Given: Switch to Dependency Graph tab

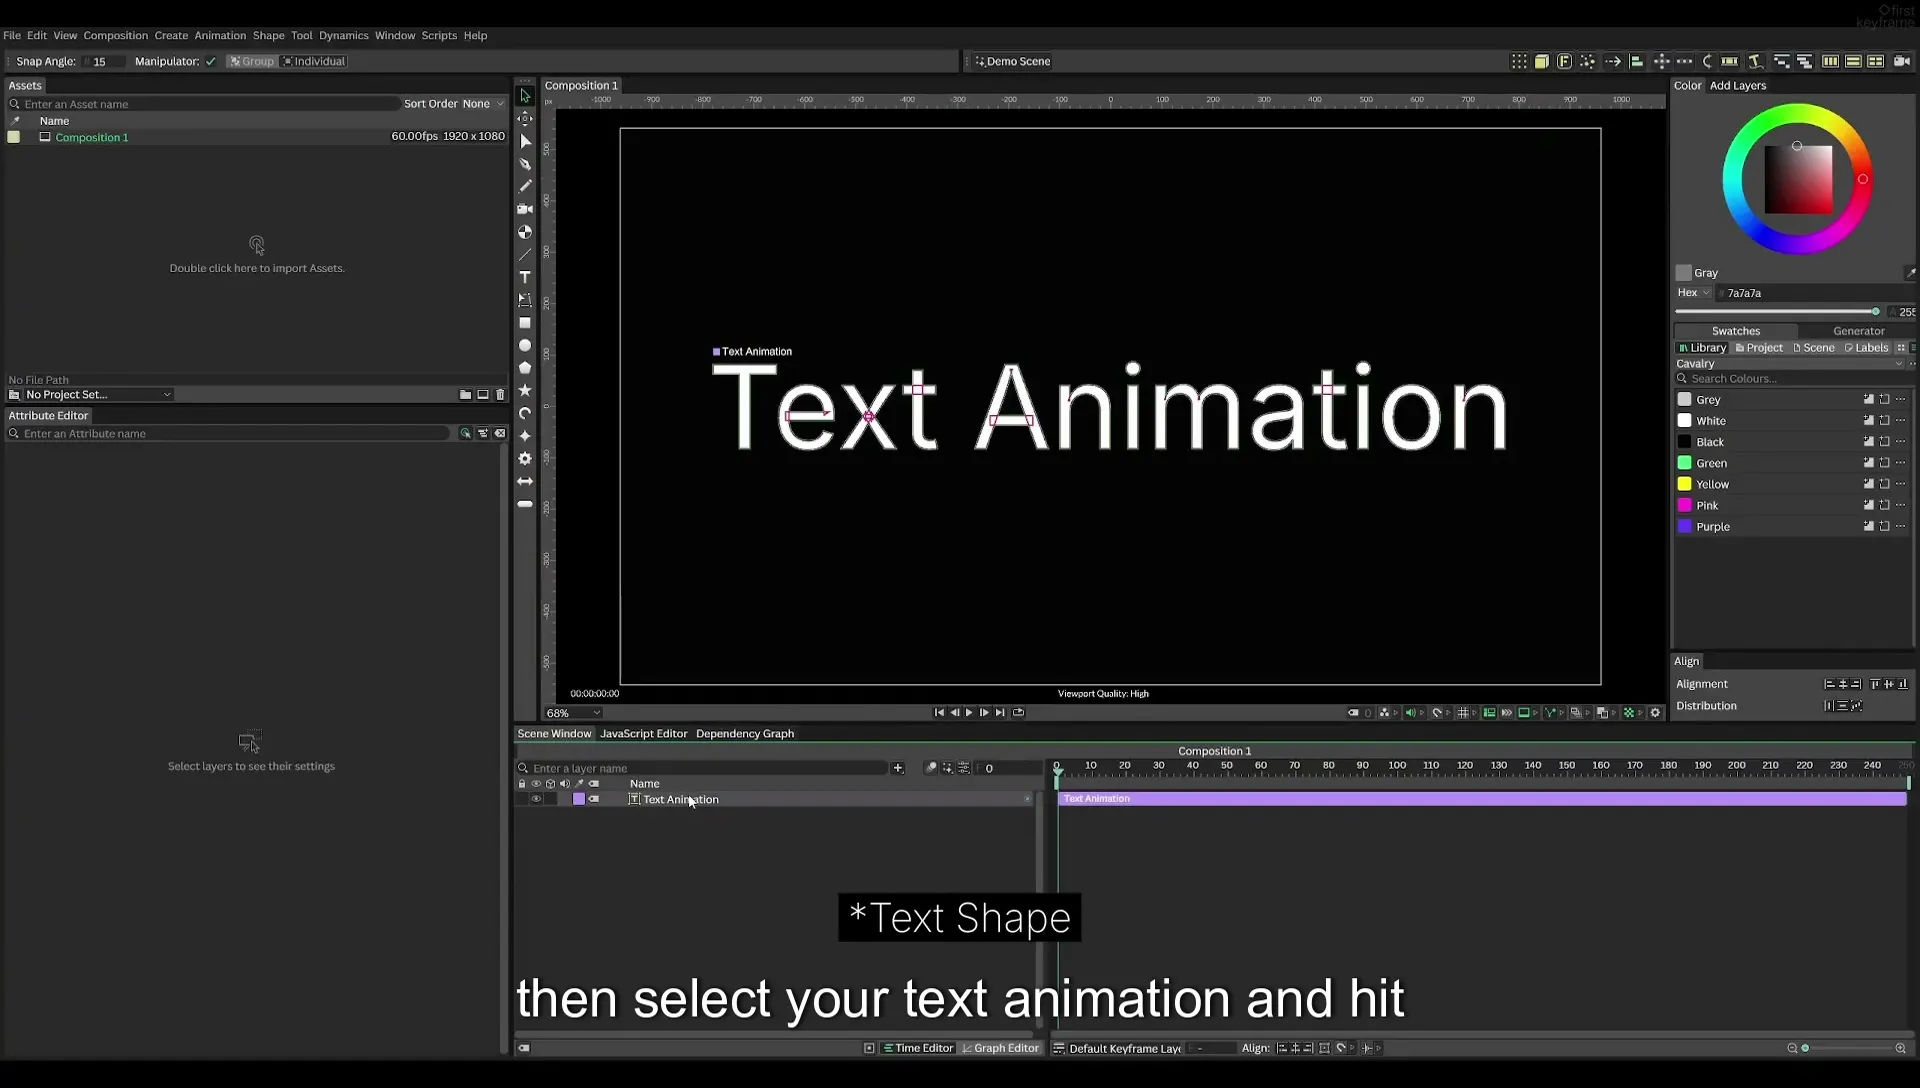Looking at the screenshot, I should pyautogui.click(x=745, y=734).
